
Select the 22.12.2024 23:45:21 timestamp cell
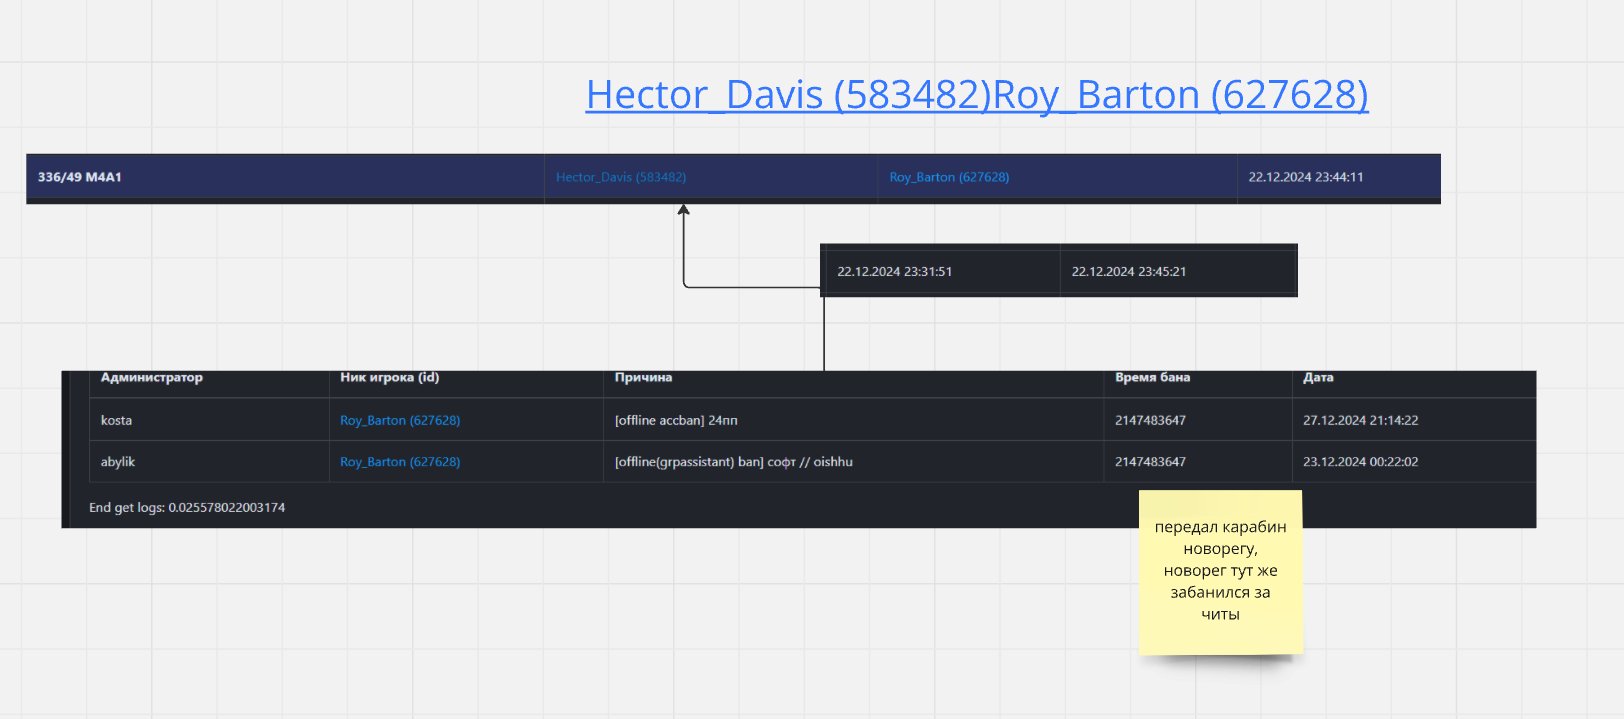[x=1128, y=271]
